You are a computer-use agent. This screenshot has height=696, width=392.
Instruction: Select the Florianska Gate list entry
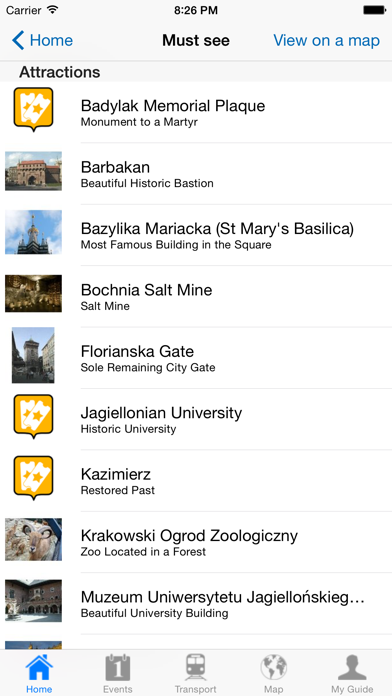click(x=196, y=358)
